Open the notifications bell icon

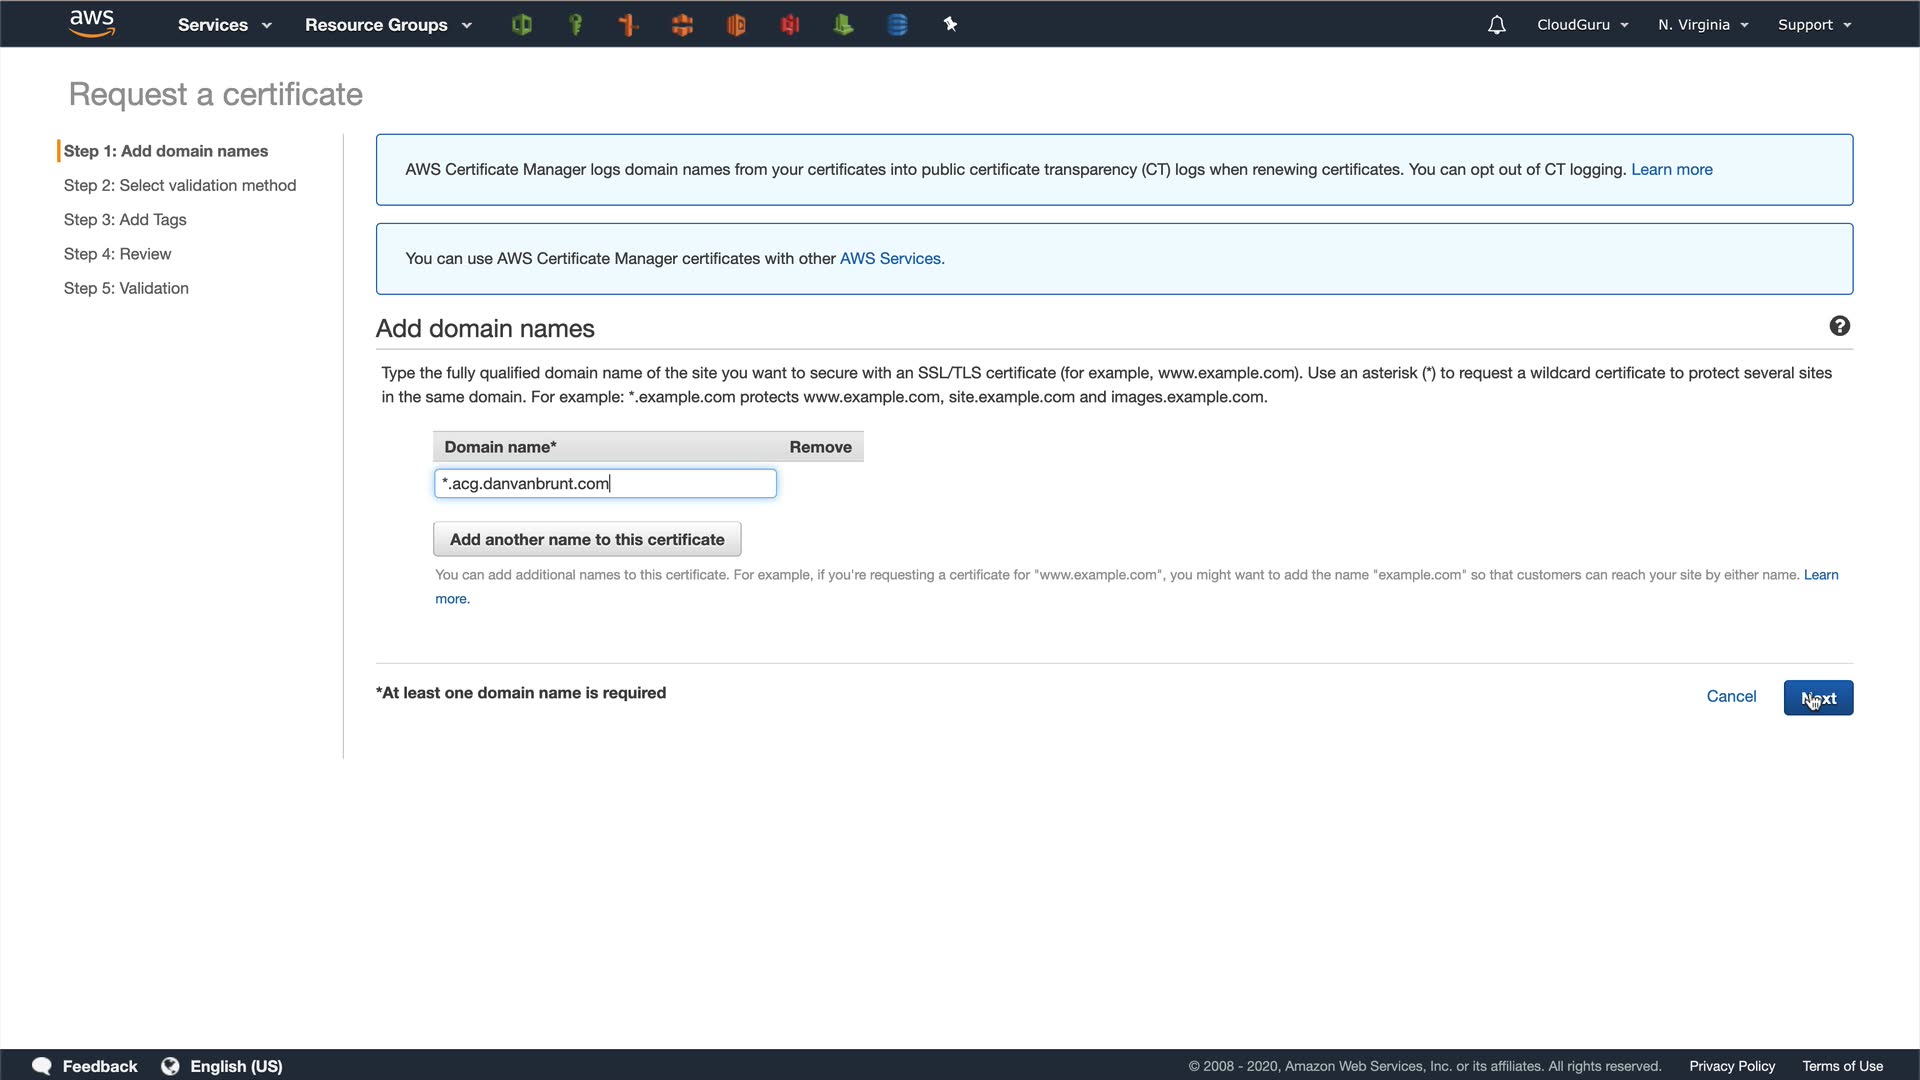[x=1496, y=25]
